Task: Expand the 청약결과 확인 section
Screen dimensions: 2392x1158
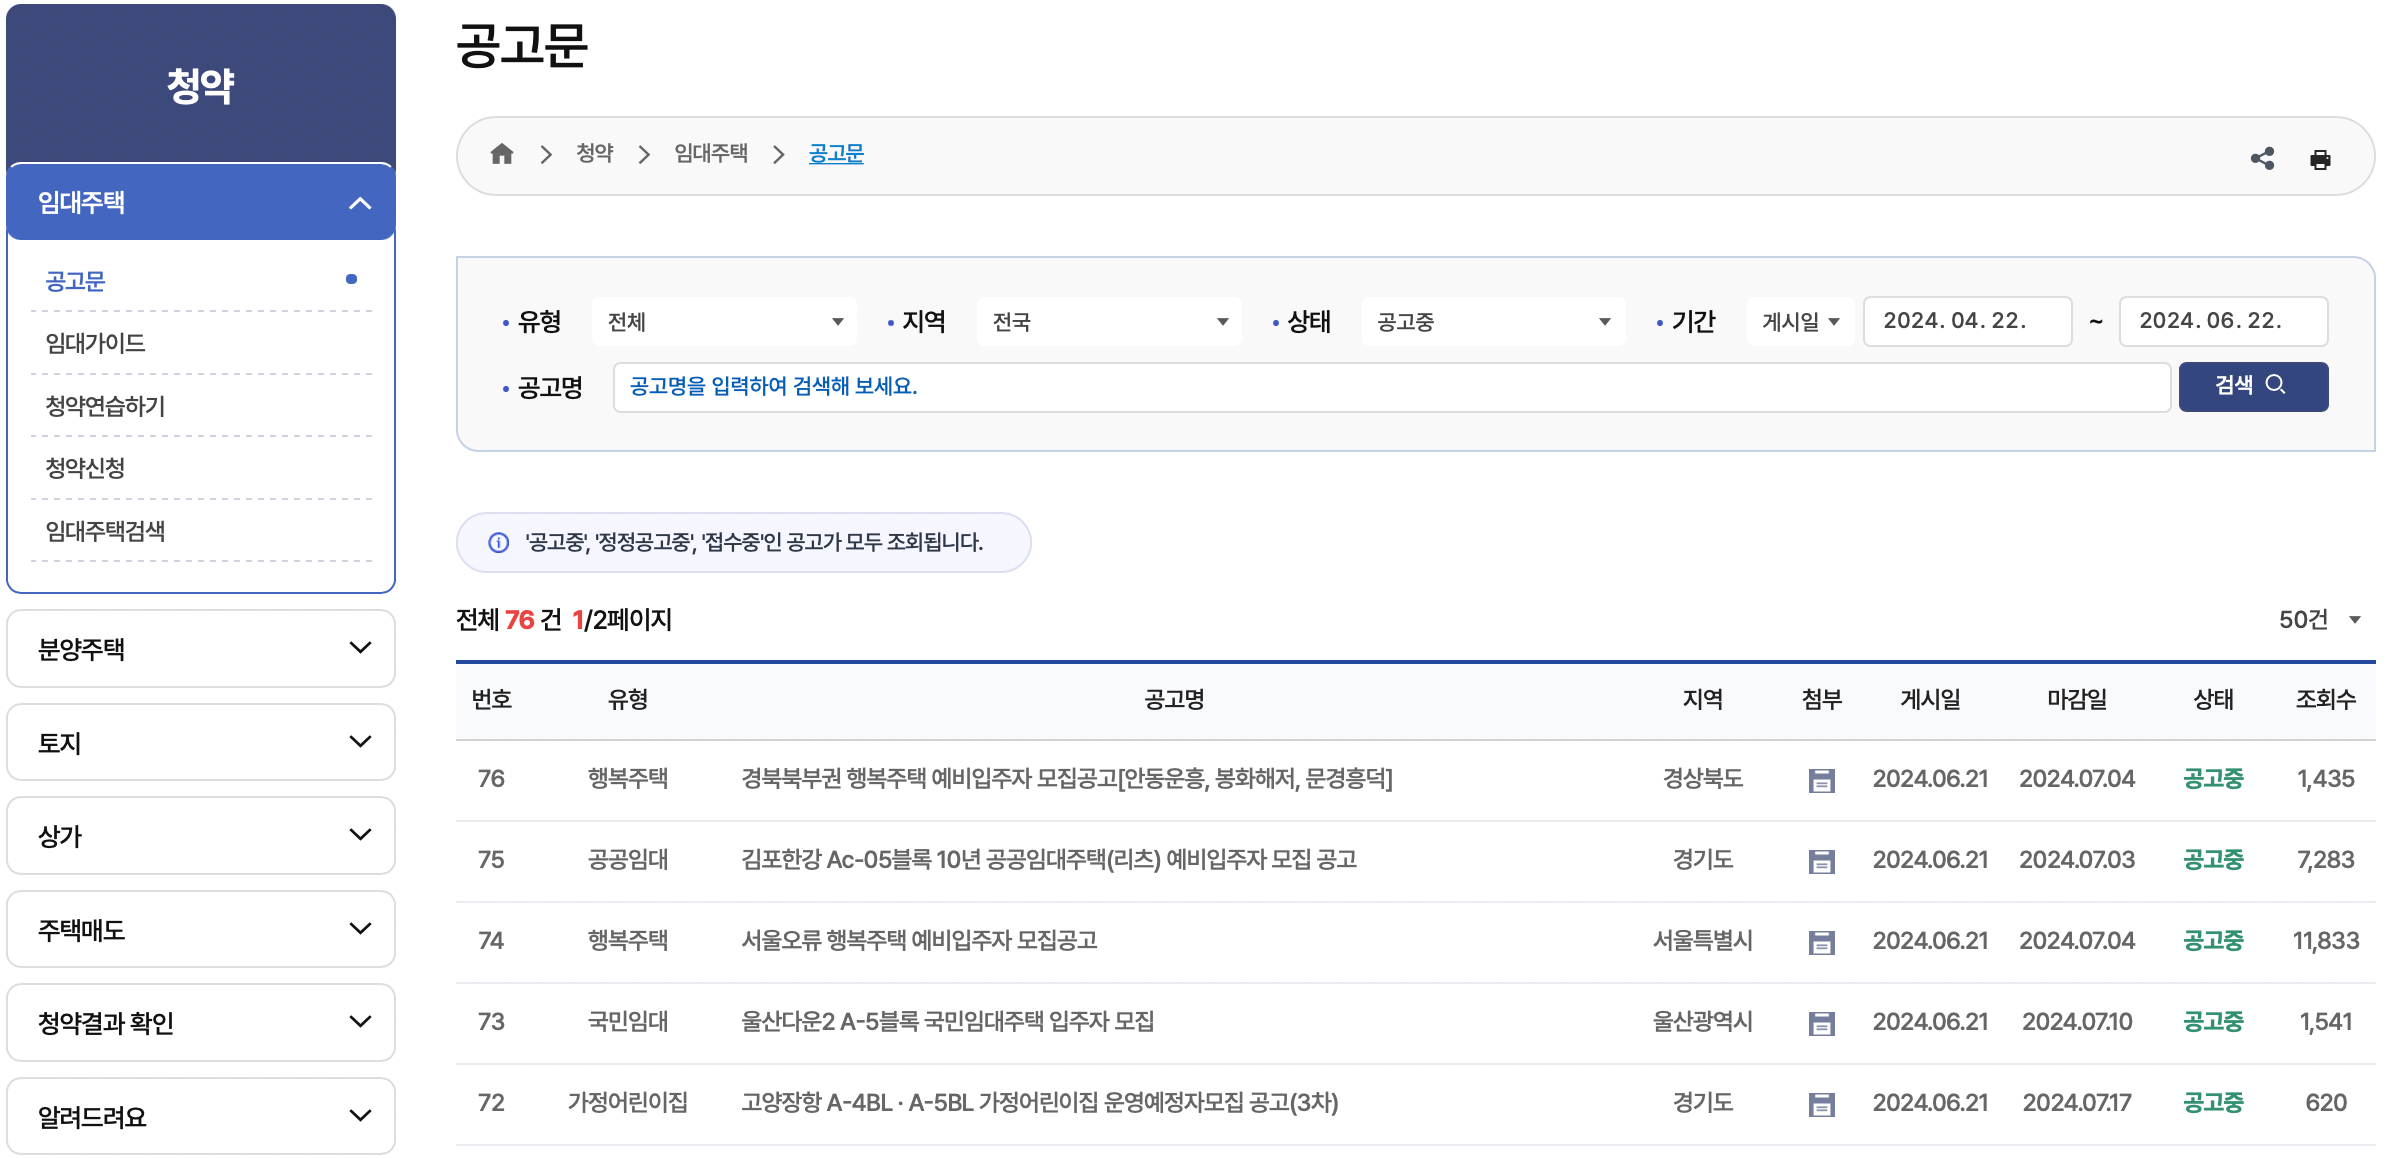Action: [200, 1023]
